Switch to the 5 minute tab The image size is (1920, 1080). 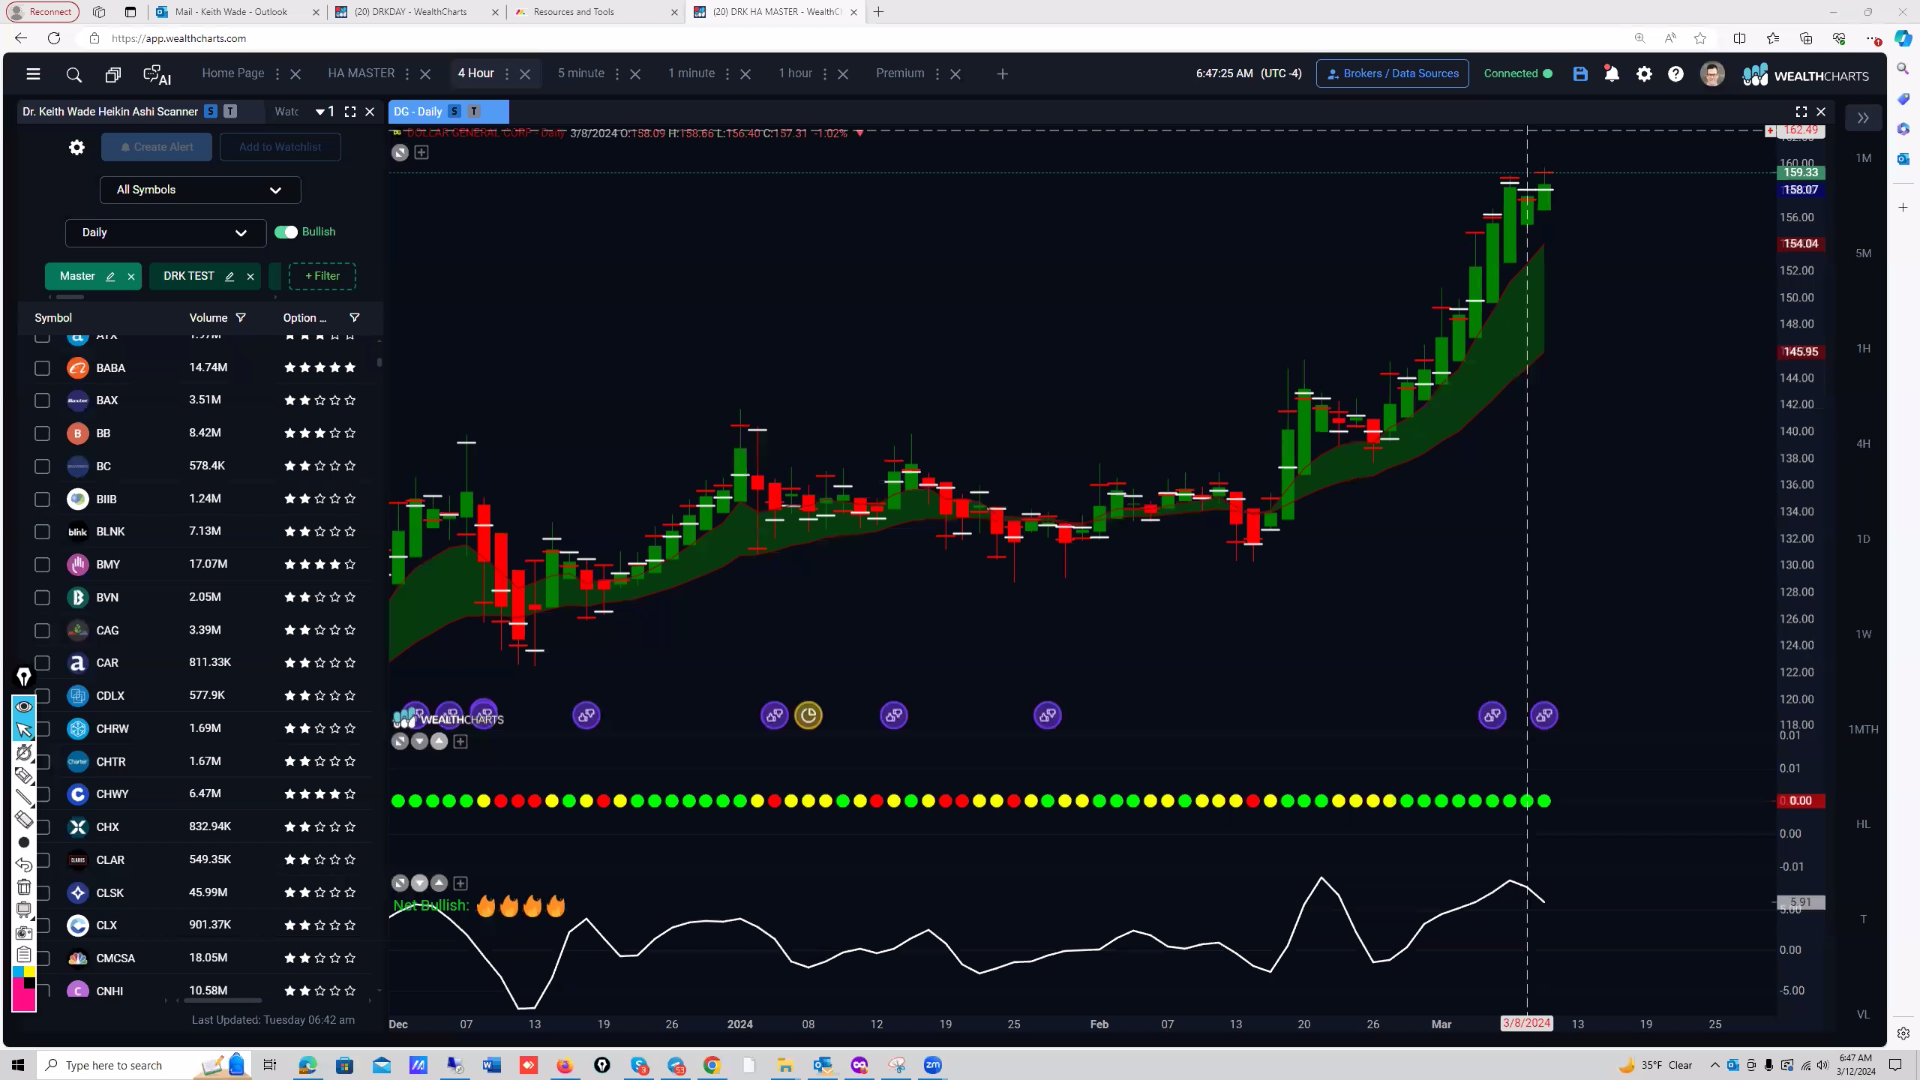click(x=581, y=73)
